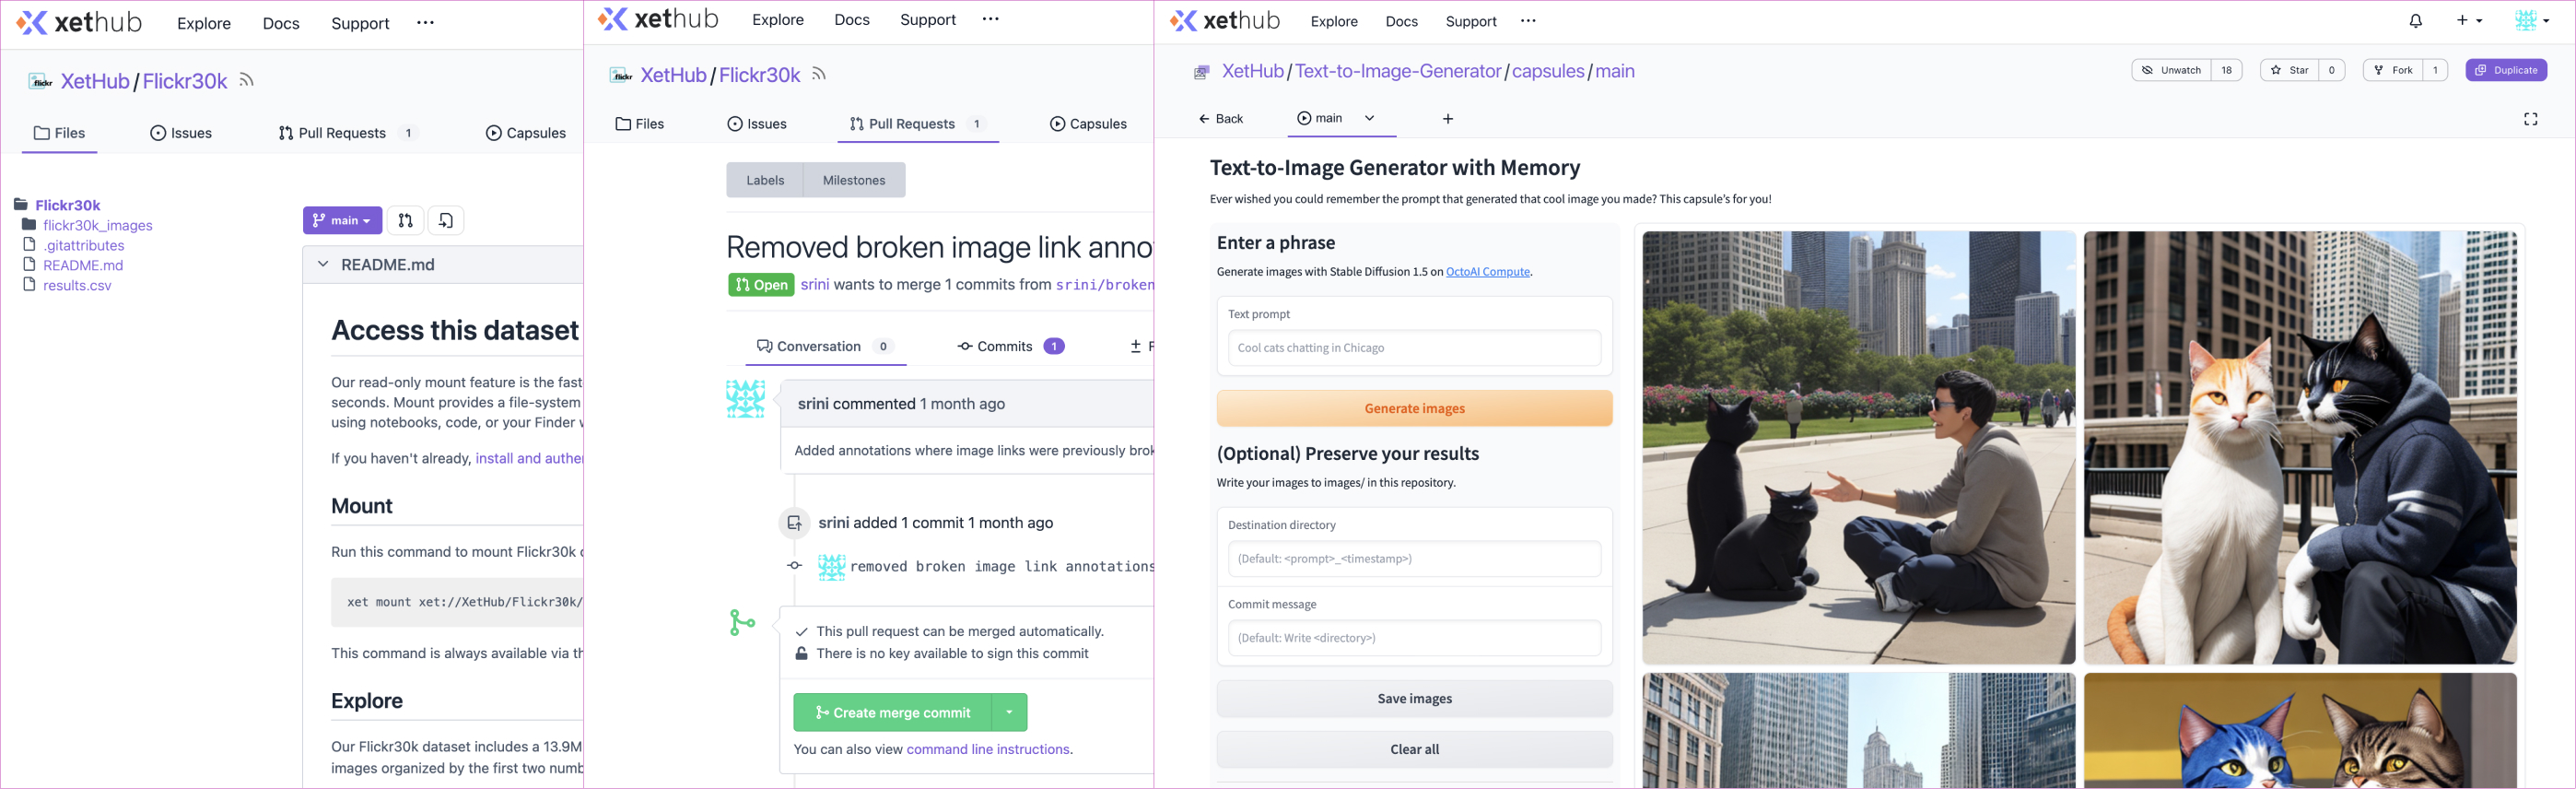Click Generate images
This screenshot has height=789, width=2576.
pyautogui.click(x=1414, y=408)
